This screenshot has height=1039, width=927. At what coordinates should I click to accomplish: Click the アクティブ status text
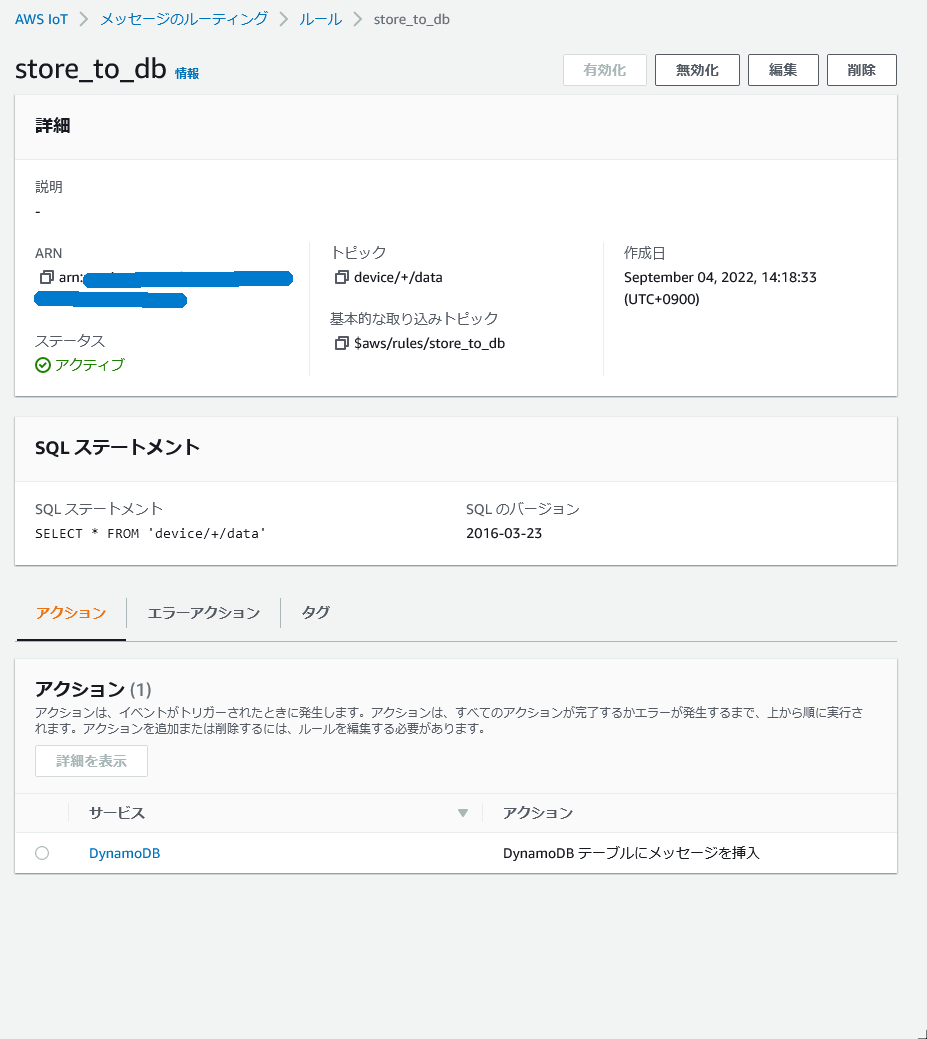89,365
